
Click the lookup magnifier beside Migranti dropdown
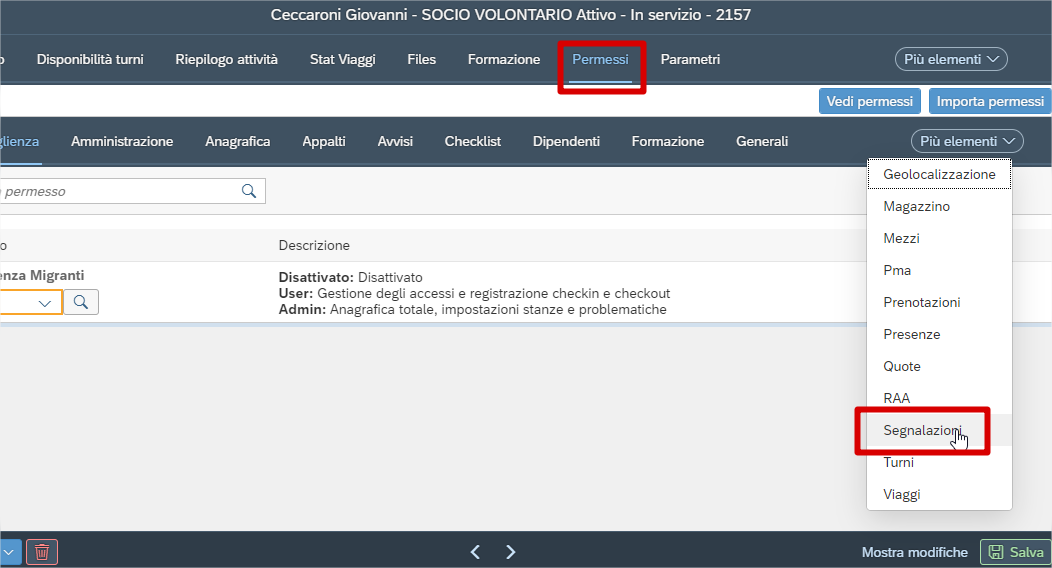81,302
